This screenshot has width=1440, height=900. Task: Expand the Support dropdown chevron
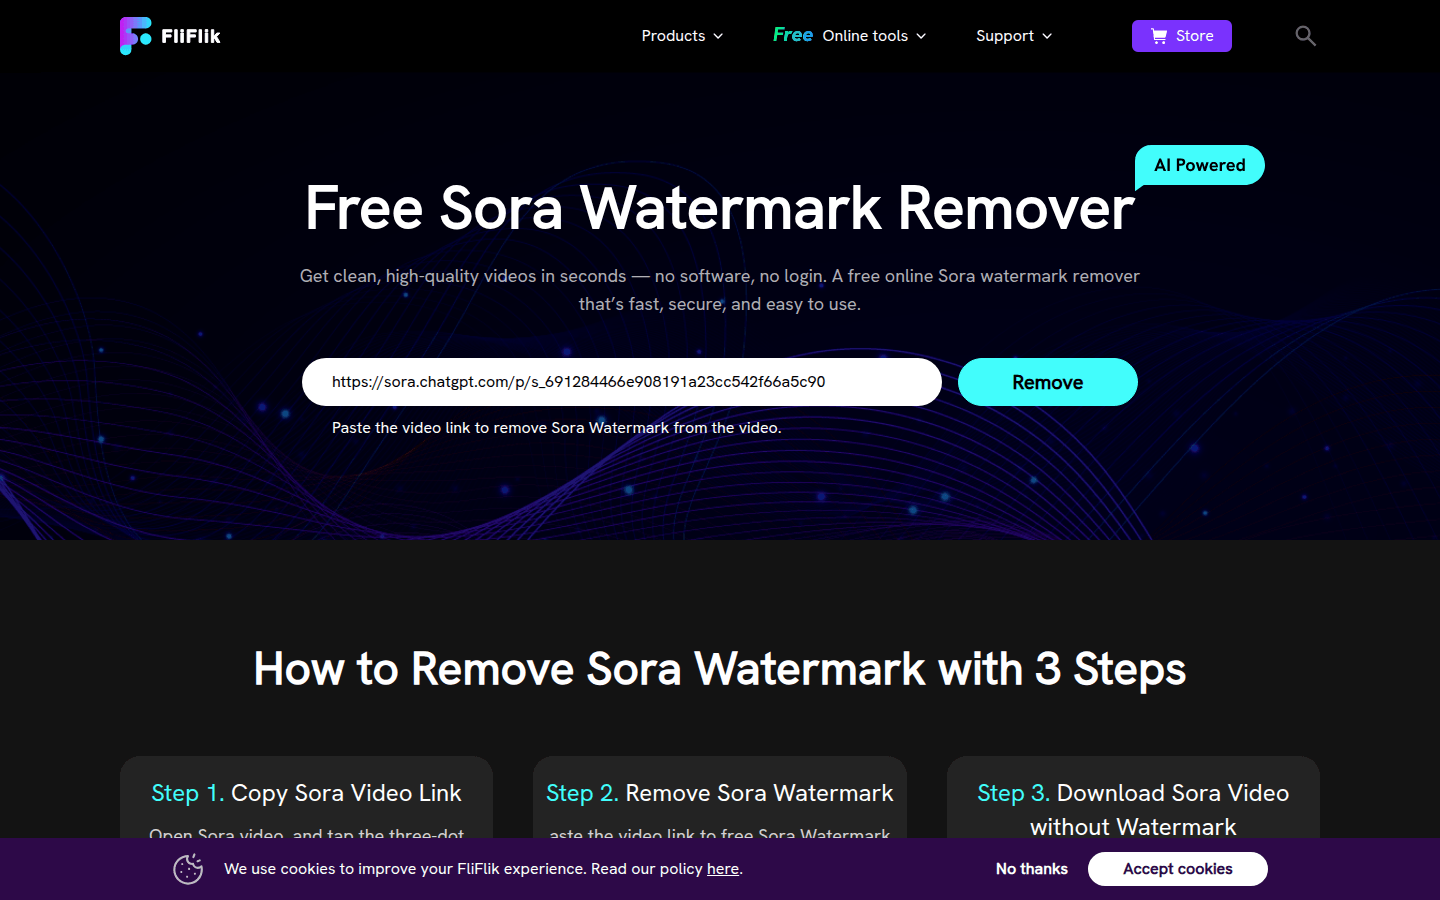1047,36
